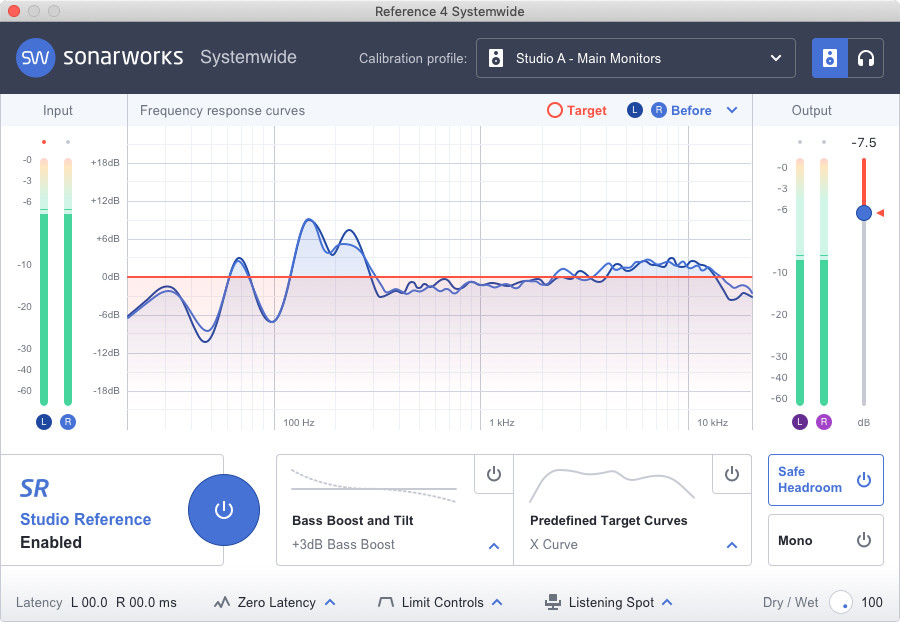Image resolution: width=900 pixels, height=622 pixels.
Task: Expand the Limit Controls menu
Action: click(x=497, y=602)
